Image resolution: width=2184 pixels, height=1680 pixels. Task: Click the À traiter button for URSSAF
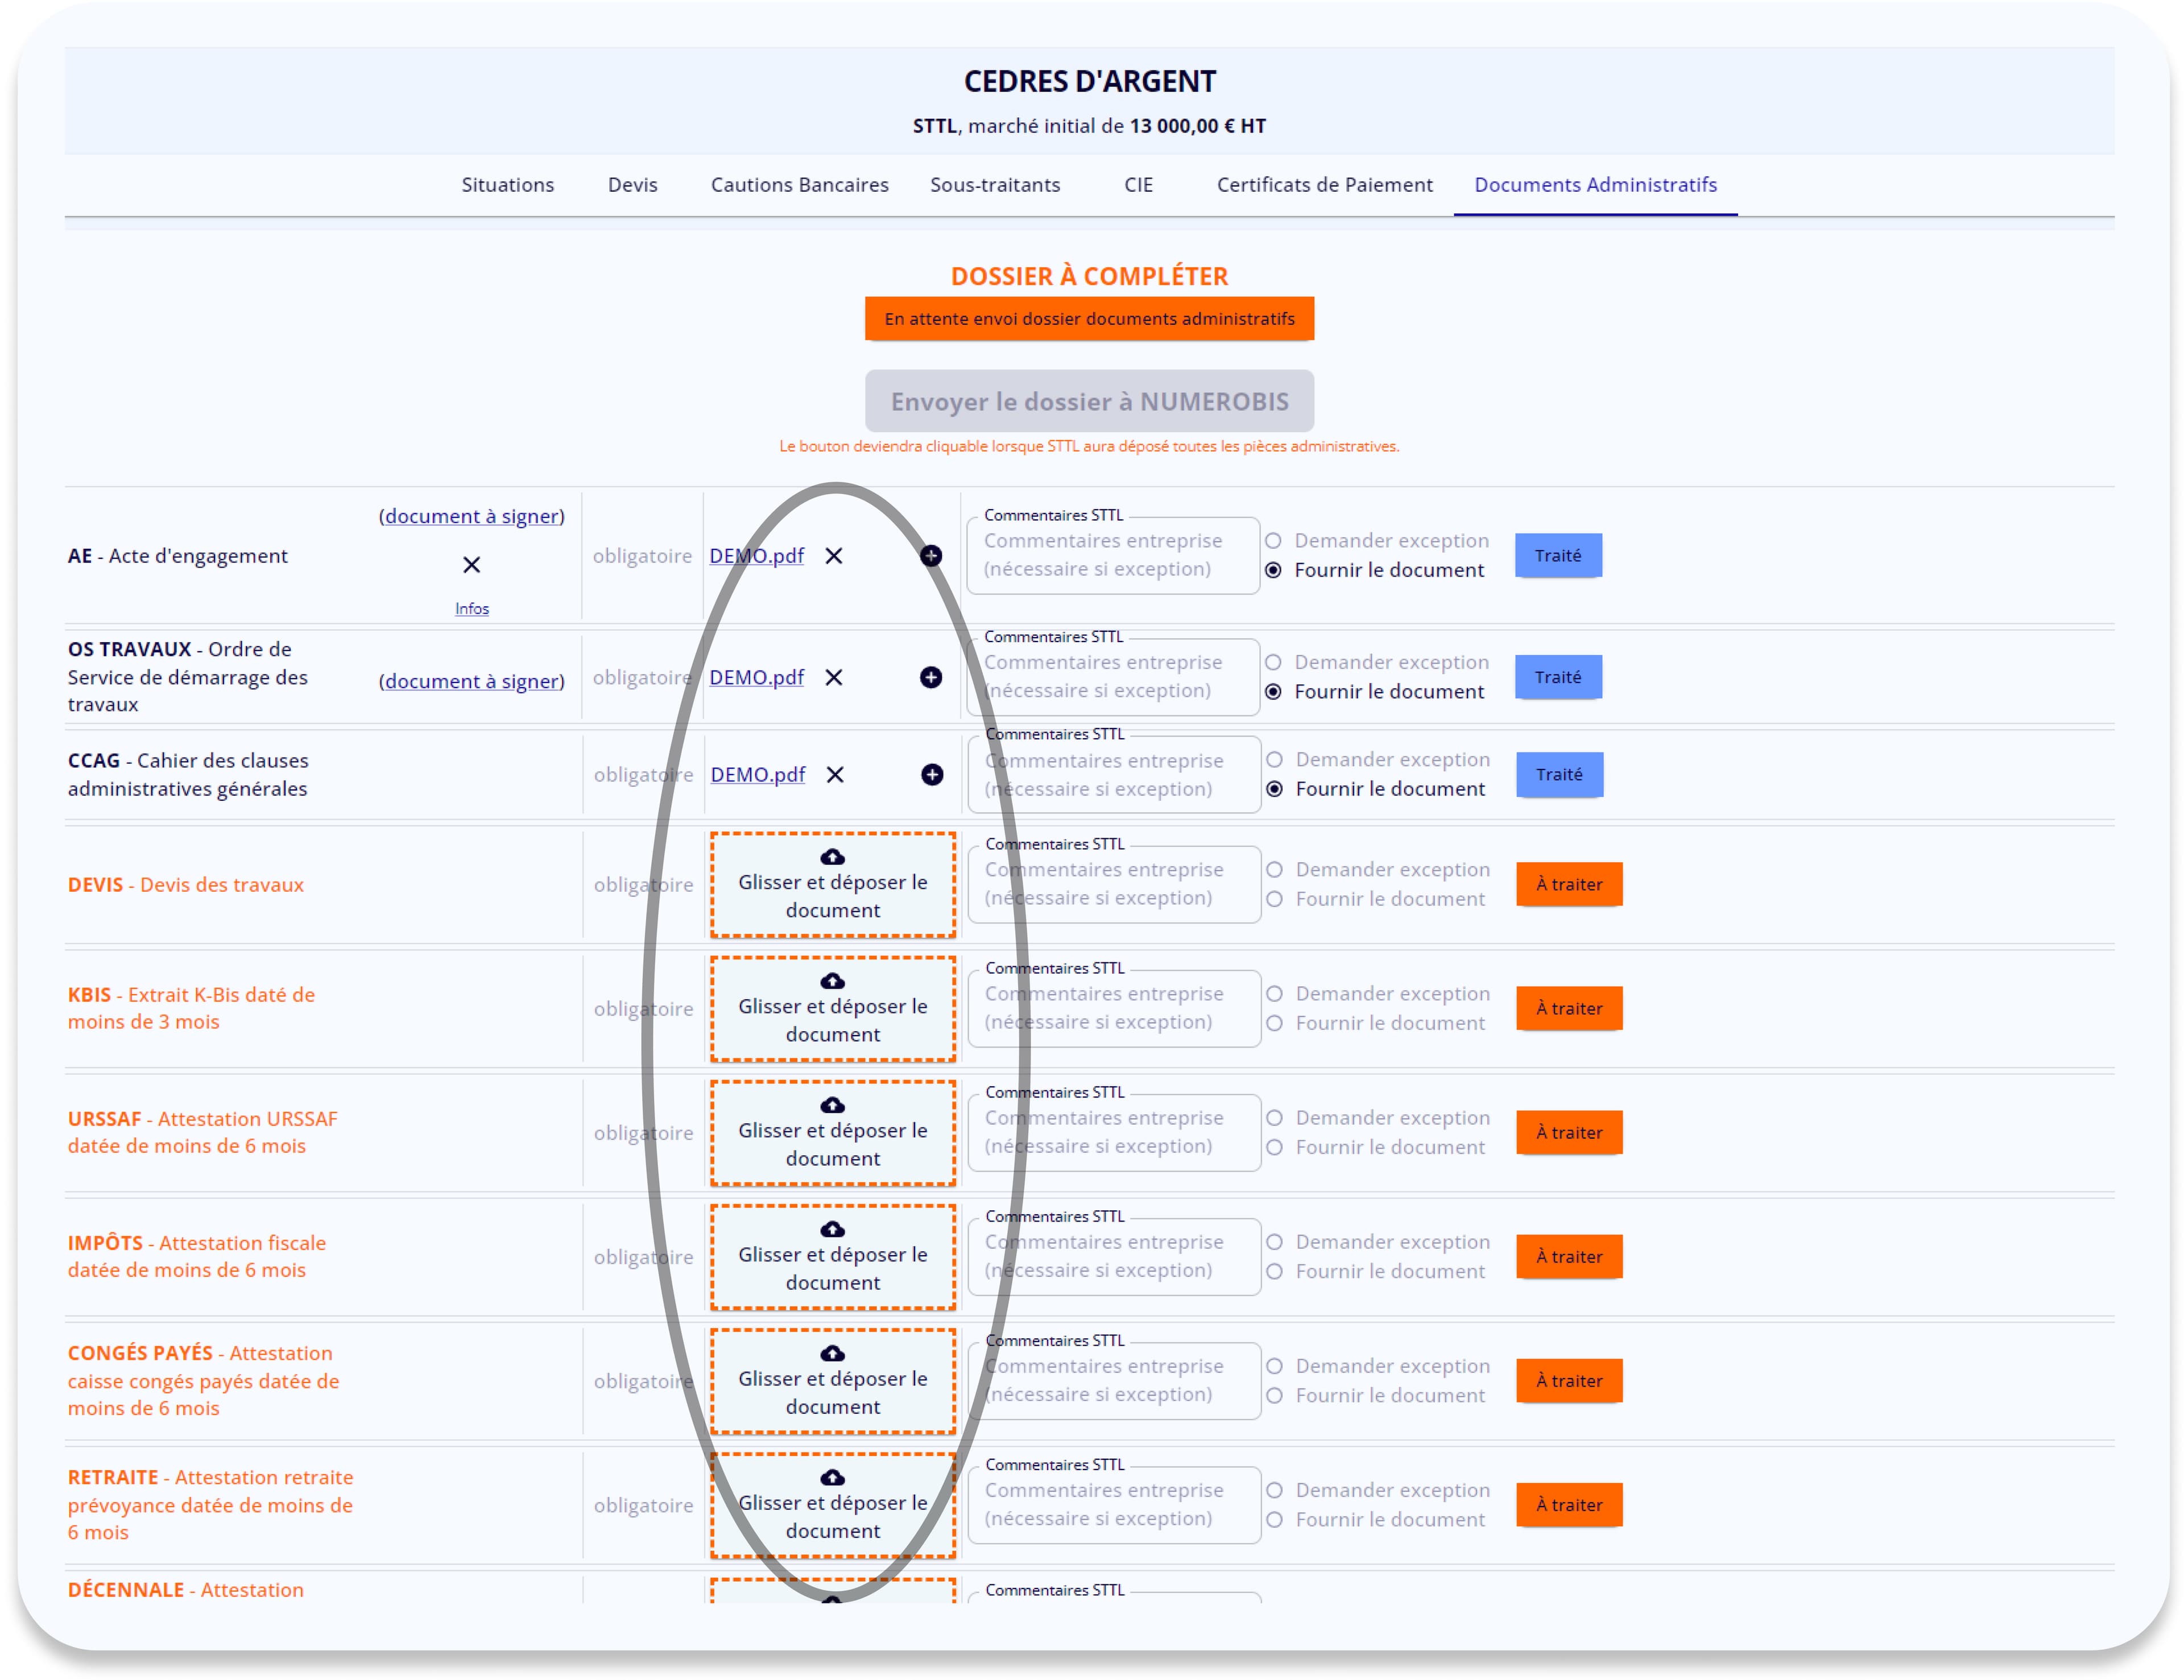click(1568, 1132)
